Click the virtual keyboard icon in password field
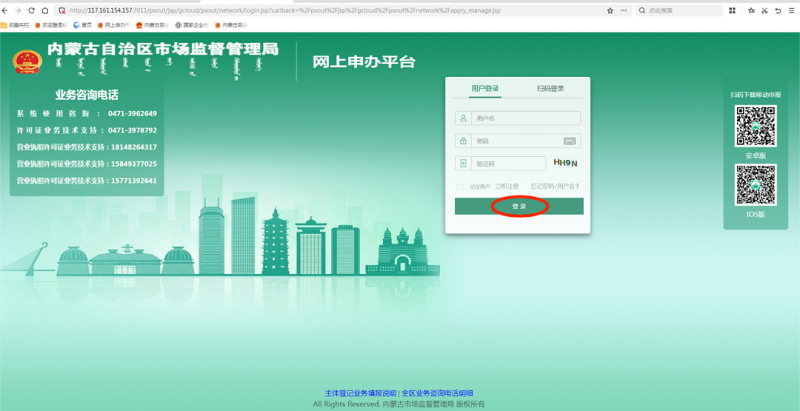The width and height of the screenshot is (800, 411). point(569,141)
